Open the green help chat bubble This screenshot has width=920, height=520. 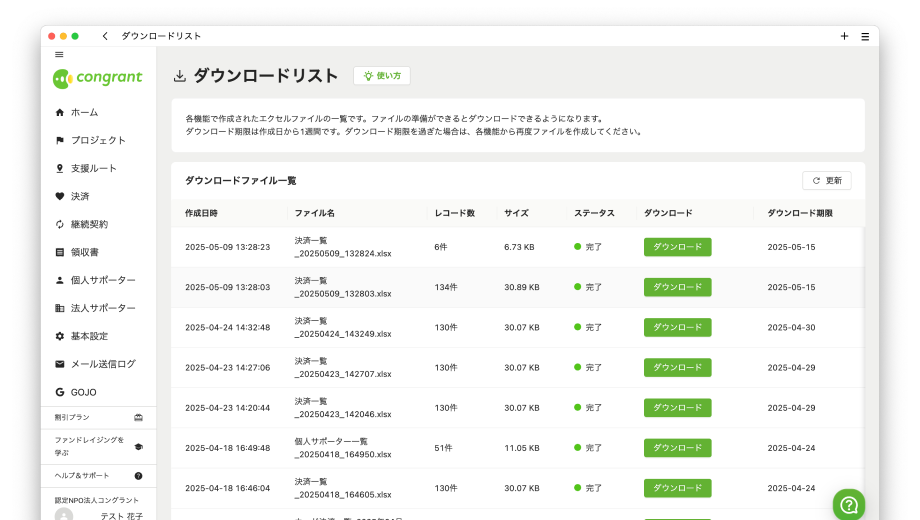click(x=848, y=504)
